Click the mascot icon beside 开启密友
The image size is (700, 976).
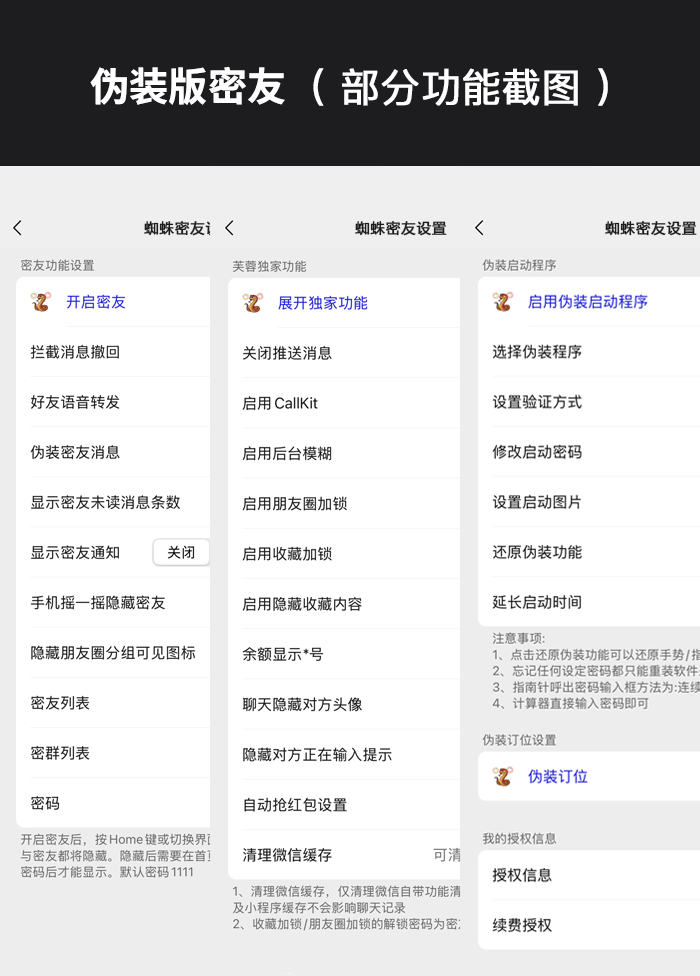(41, 302)
